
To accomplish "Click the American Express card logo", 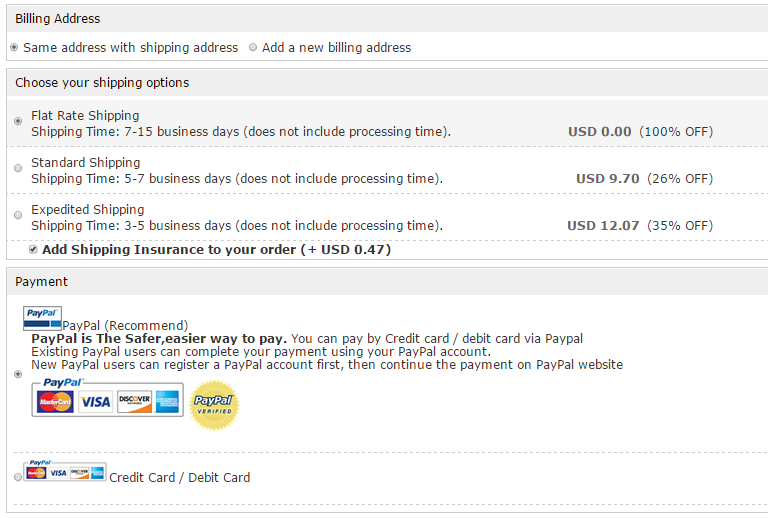I will [166, 402].
